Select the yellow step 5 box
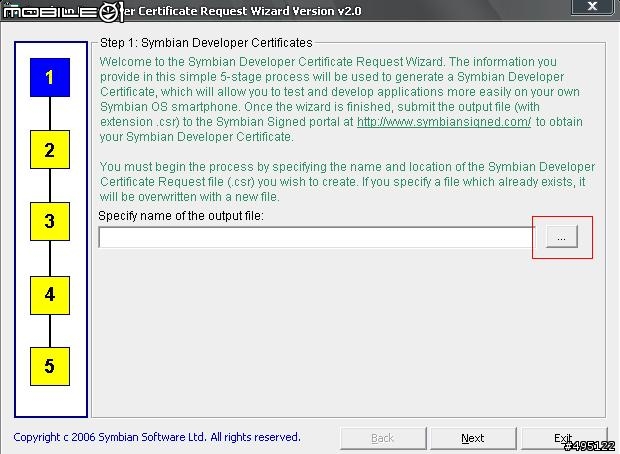Viewport: 620px width, 454px height. pyautogui.click(x=50, y=366)
